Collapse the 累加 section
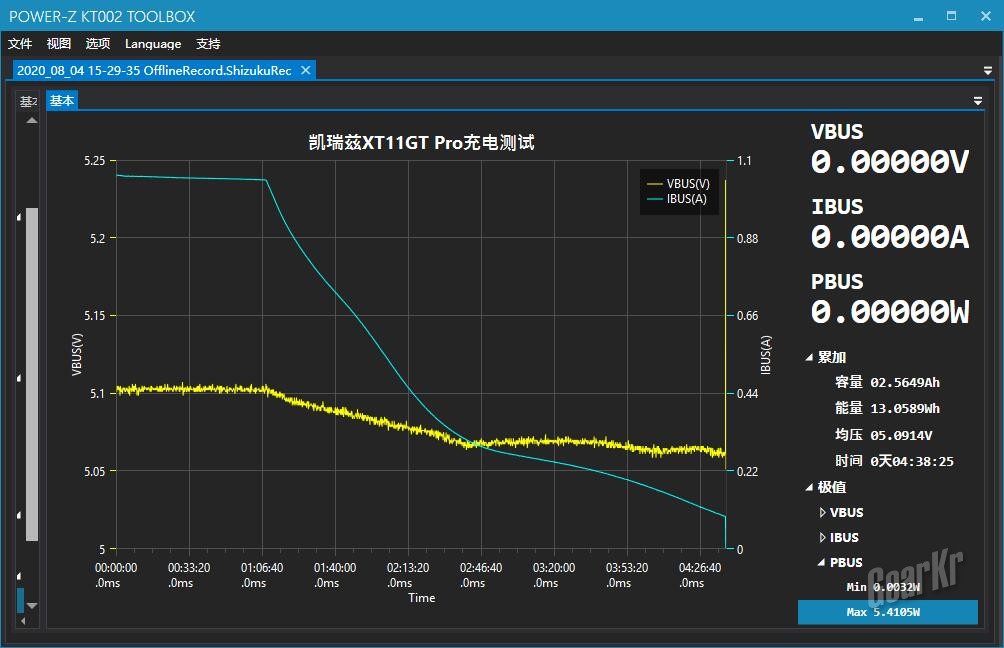This screenshot has height=648, width=1004. [809, 358]
